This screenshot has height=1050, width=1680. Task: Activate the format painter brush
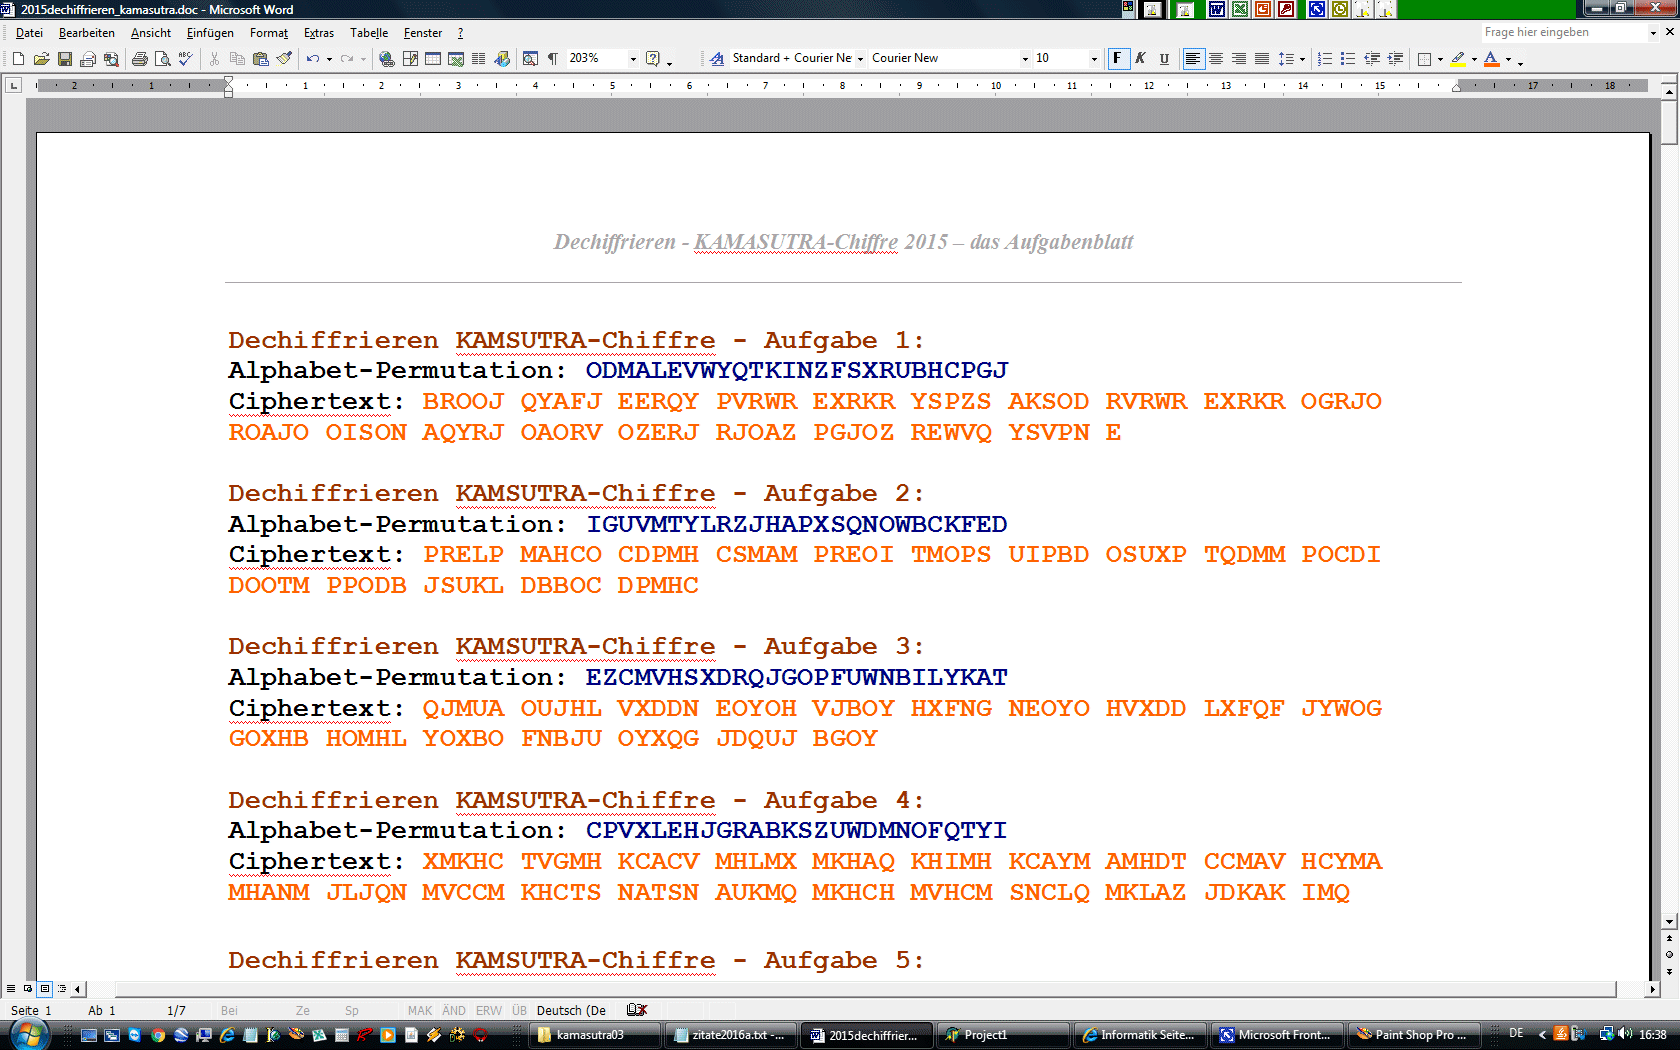pyautogui.click(x=284, y=59)
